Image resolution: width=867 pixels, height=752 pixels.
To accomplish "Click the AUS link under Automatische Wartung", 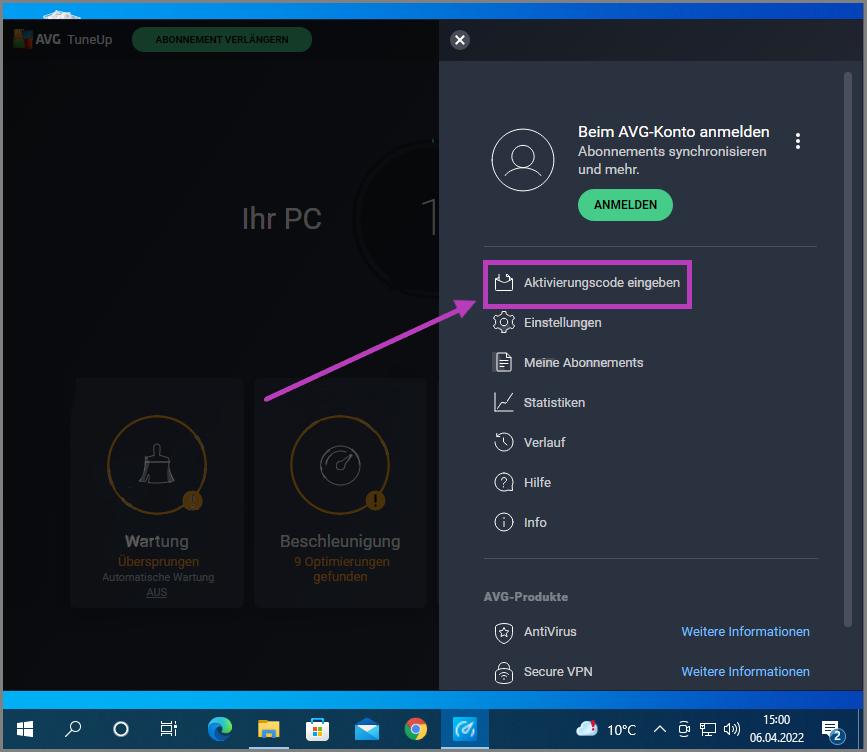I will [156, 592].
